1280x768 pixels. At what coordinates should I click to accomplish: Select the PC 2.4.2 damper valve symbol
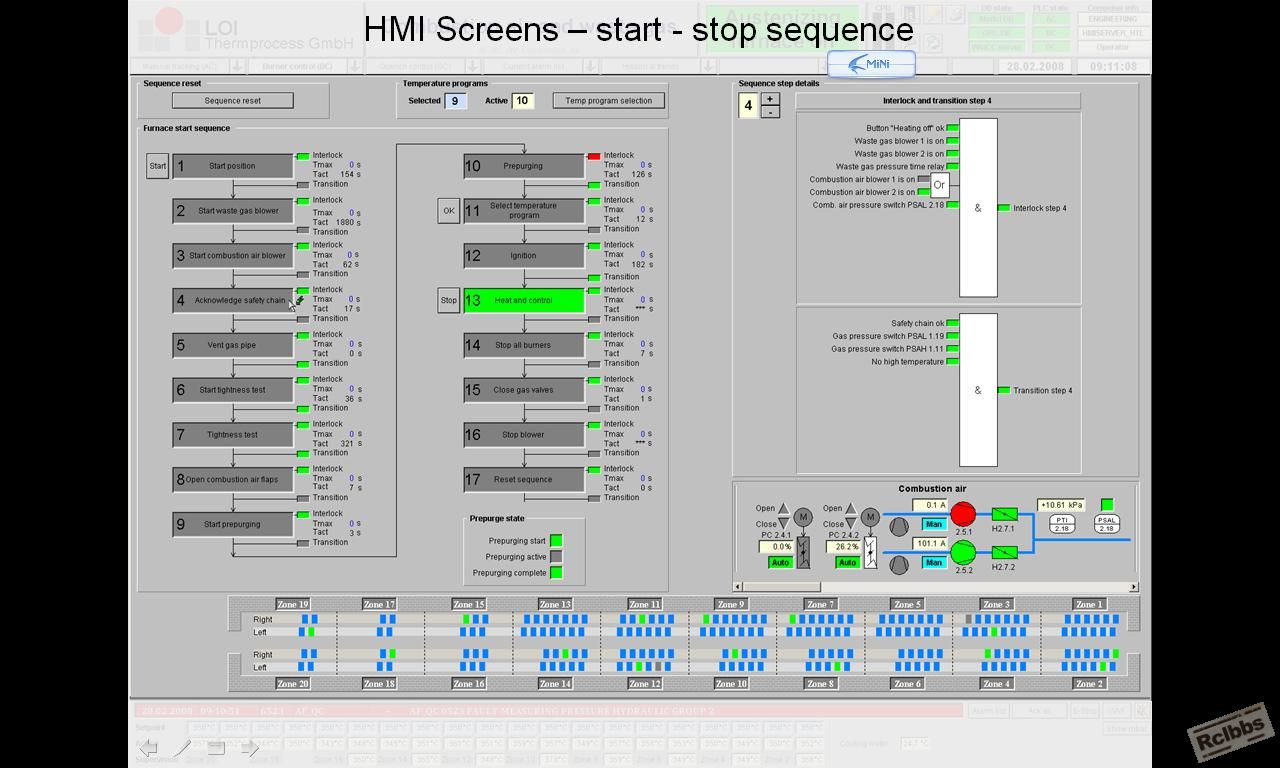click(x=870, y=552)
